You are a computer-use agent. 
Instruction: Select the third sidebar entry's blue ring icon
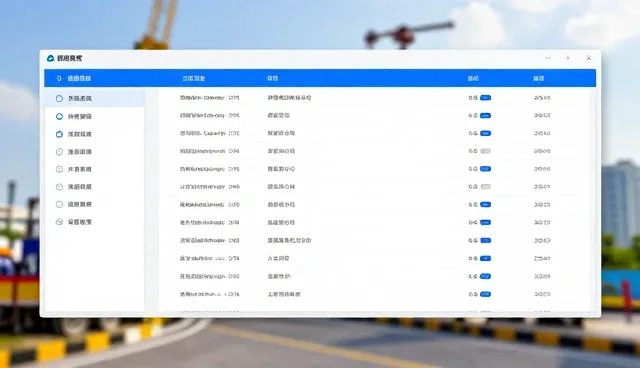point(59,134)
